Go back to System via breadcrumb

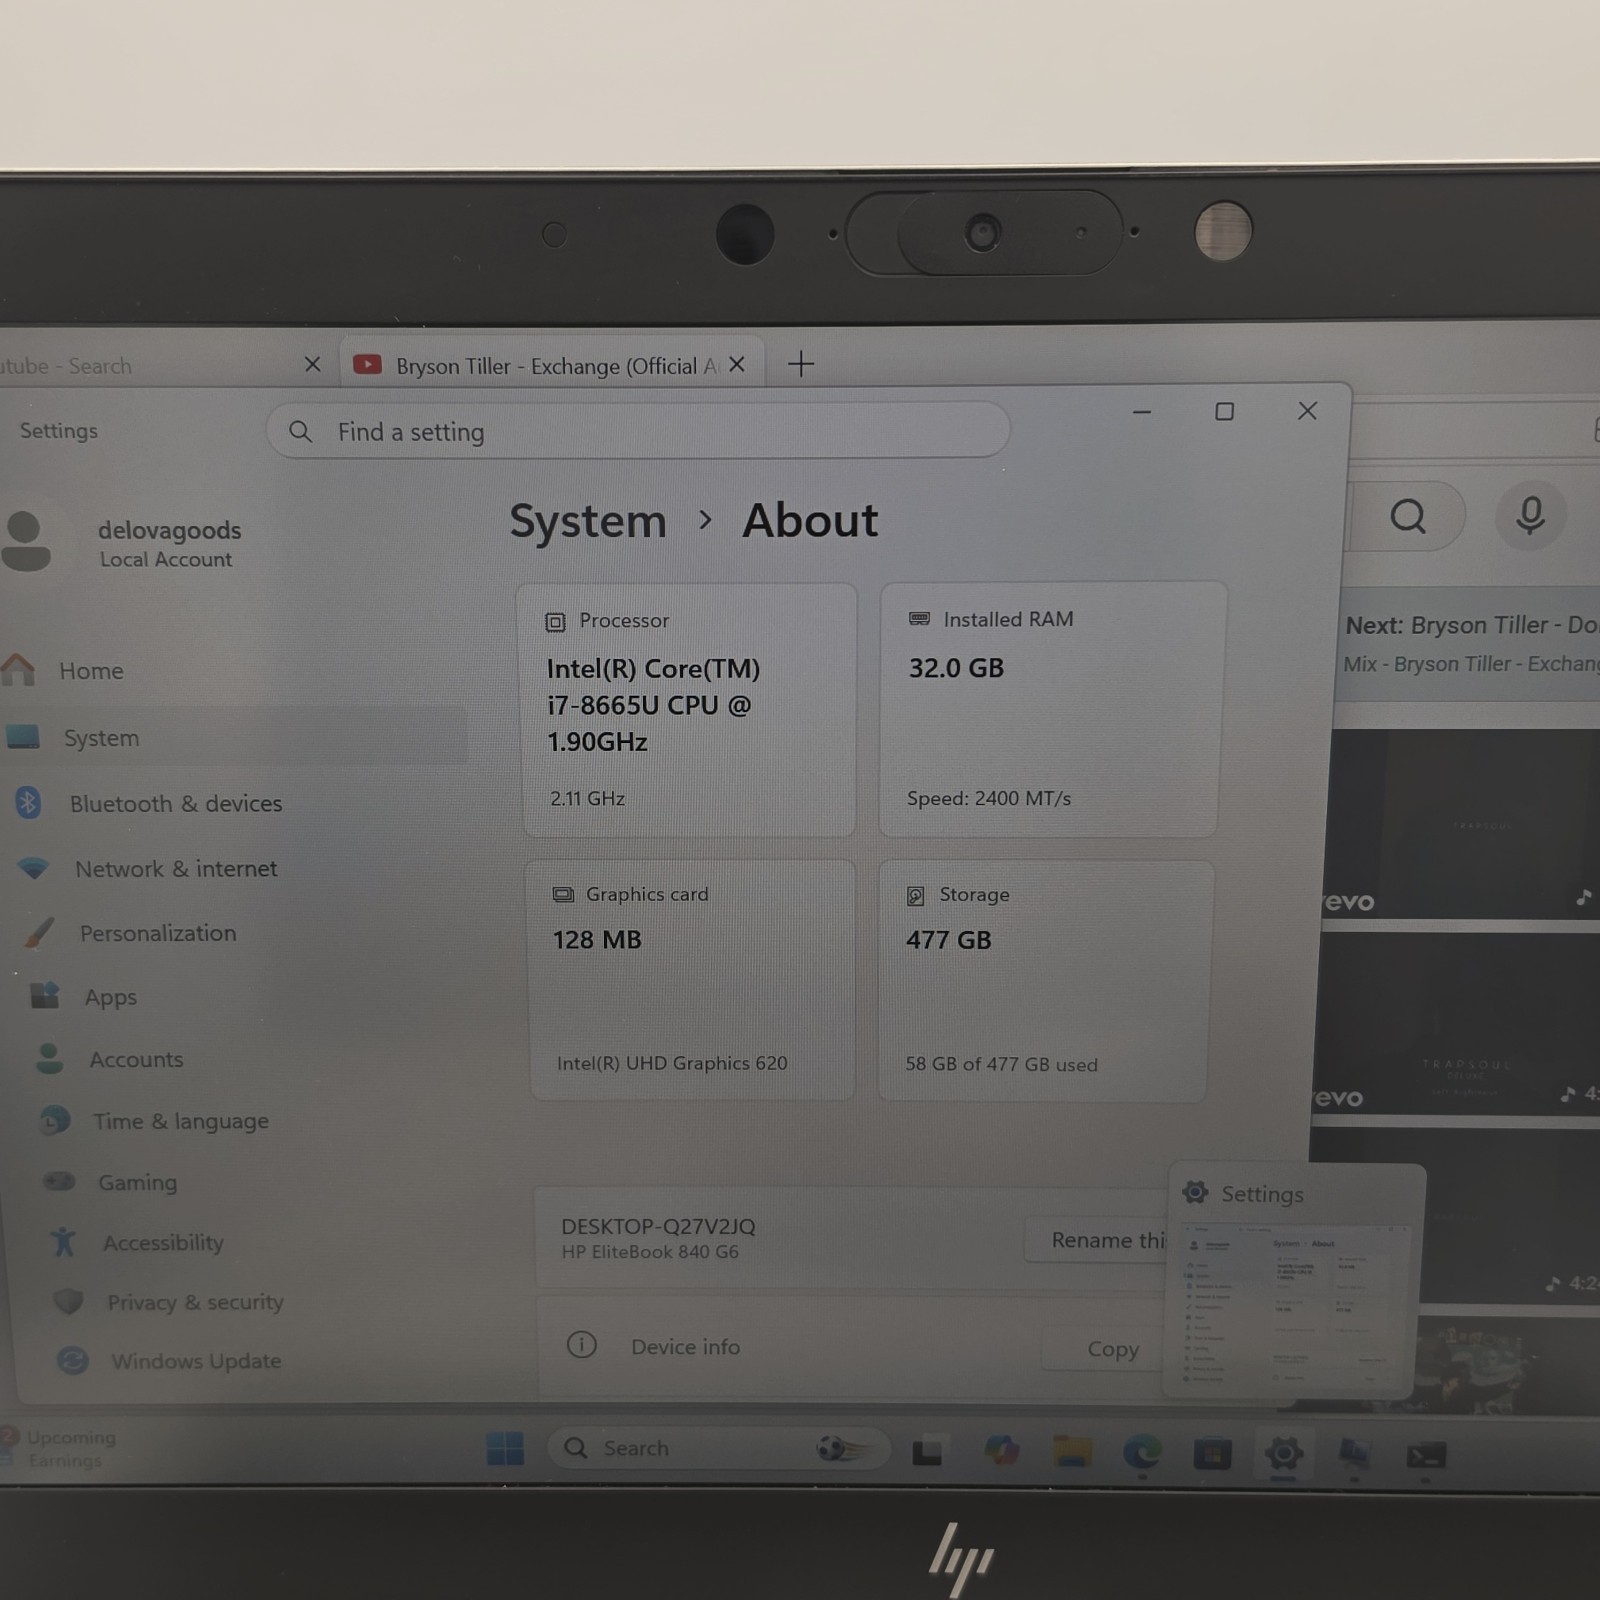588,521
